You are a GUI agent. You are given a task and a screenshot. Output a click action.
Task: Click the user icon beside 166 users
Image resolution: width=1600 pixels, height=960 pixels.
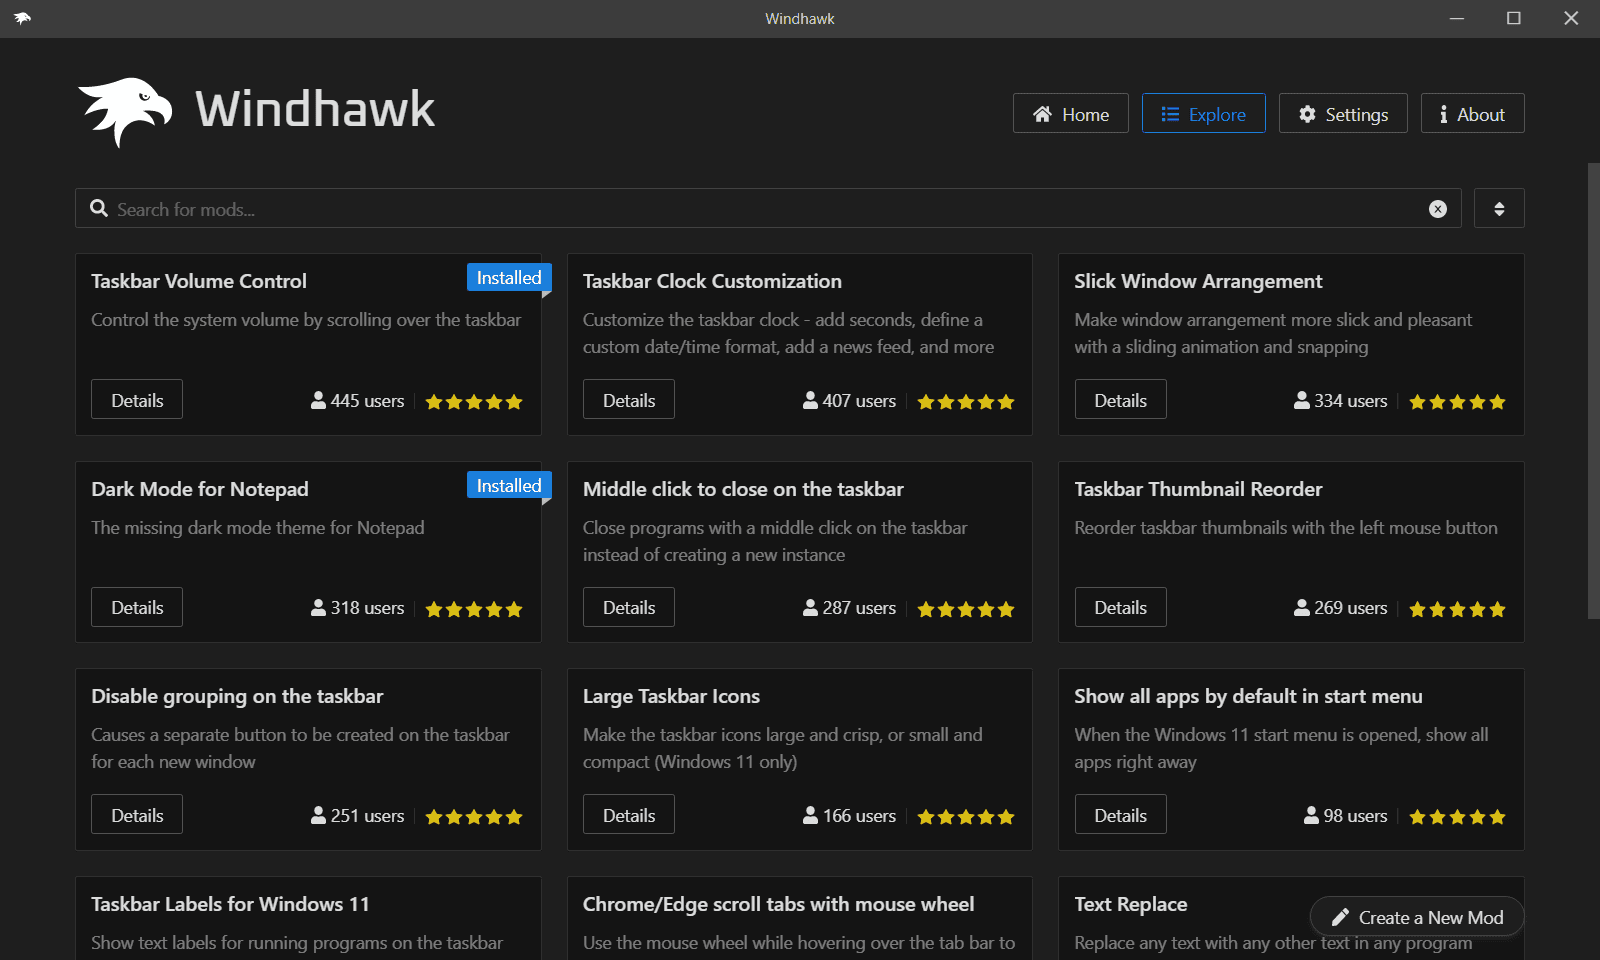[x=810, y=815]
